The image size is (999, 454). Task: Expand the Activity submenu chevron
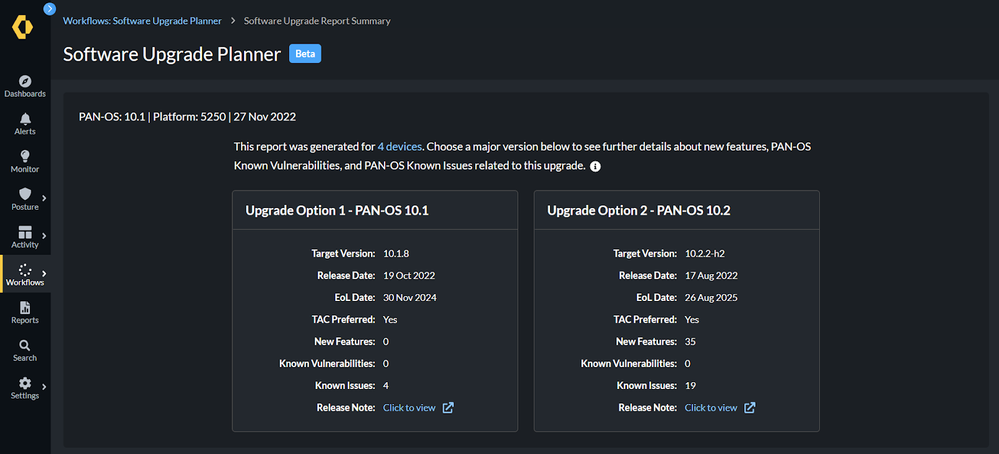point(44,236)
